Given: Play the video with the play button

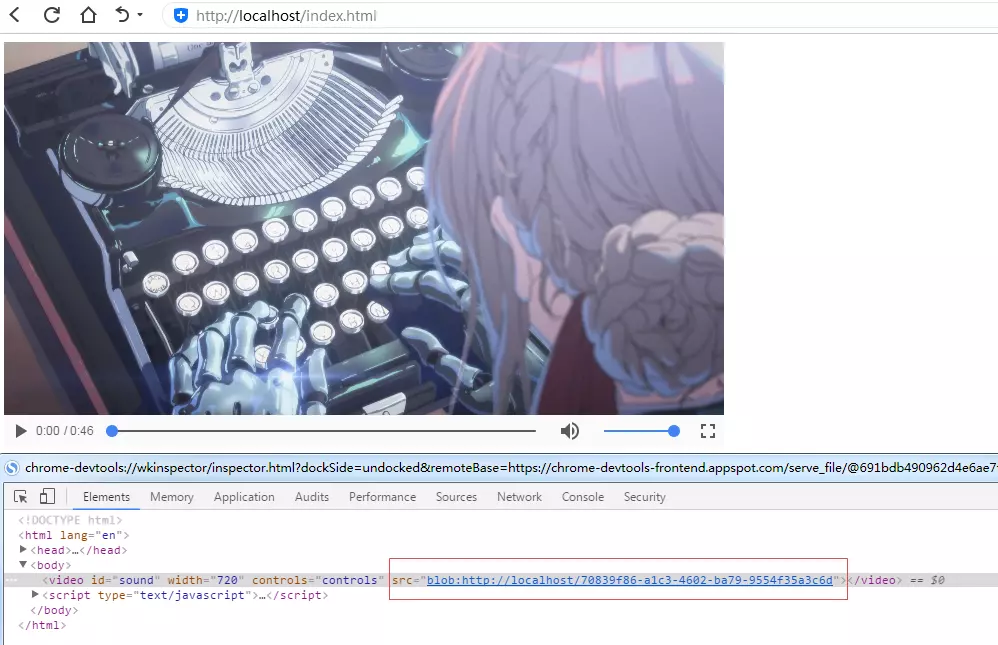Looking at the screenshot, I should tap(20, 430).
